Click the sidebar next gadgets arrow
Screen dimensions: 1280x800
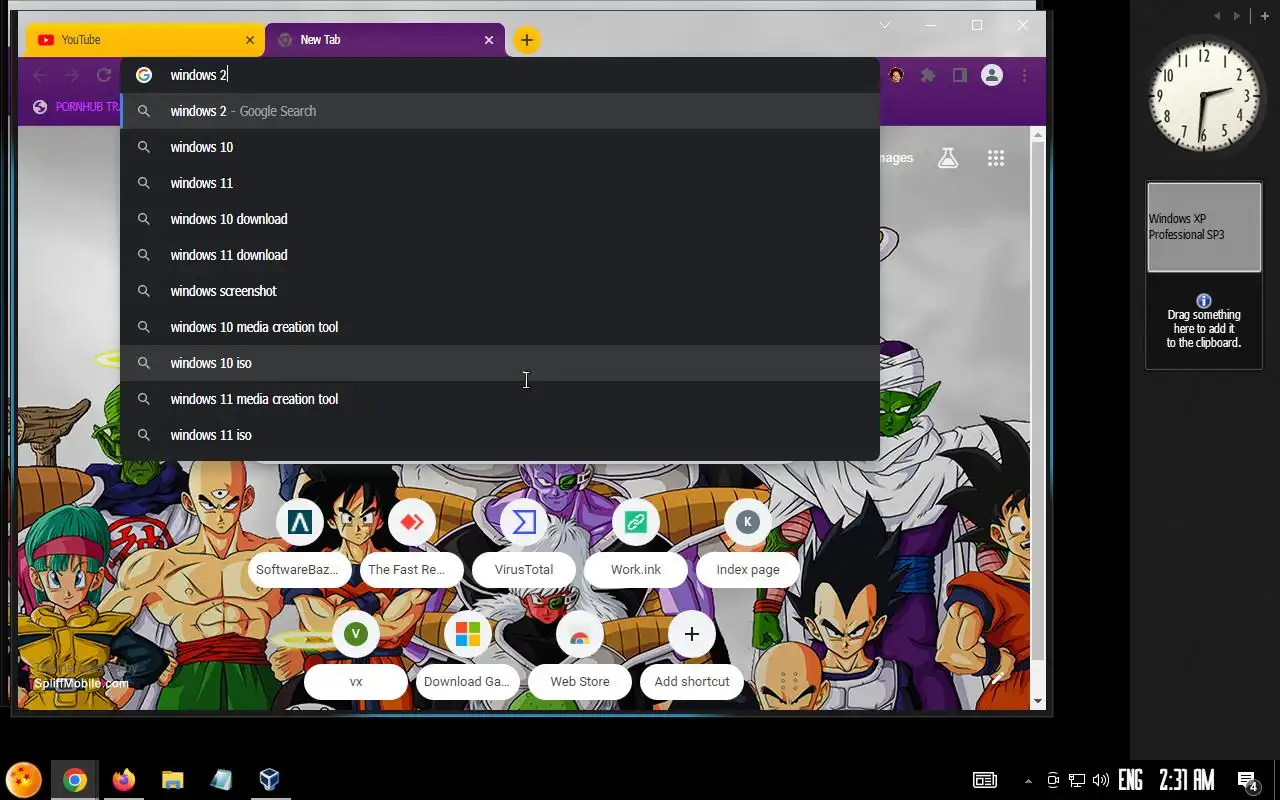[1237, 16]
